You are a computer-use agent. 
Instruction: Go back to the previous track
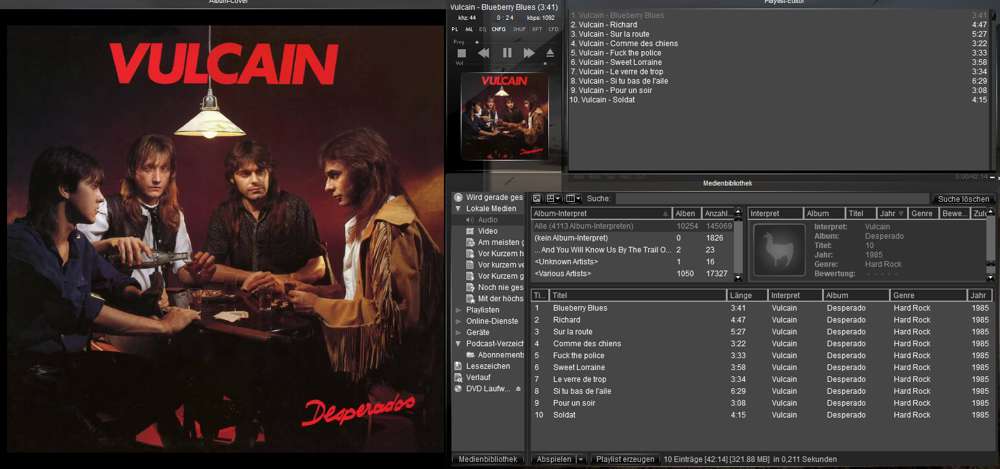point(484,53)
